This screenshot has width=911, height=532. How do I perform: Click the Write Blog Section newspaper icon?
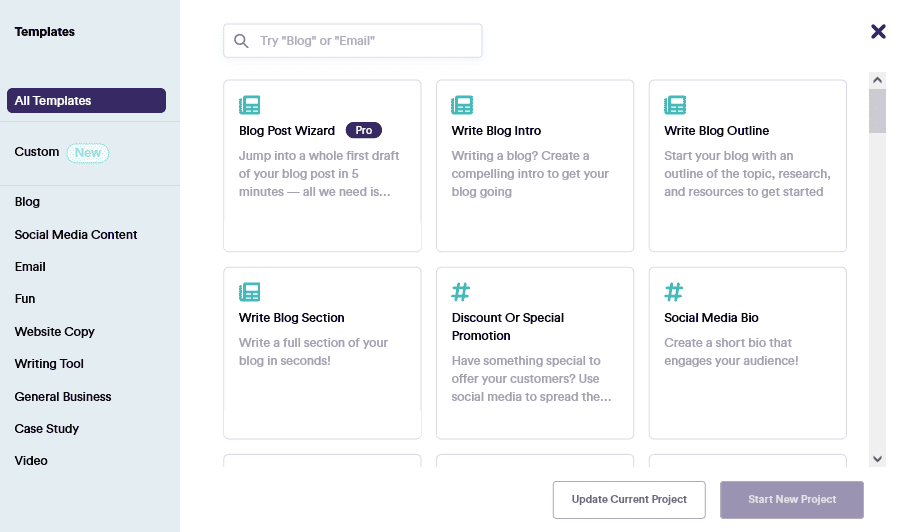249,292
